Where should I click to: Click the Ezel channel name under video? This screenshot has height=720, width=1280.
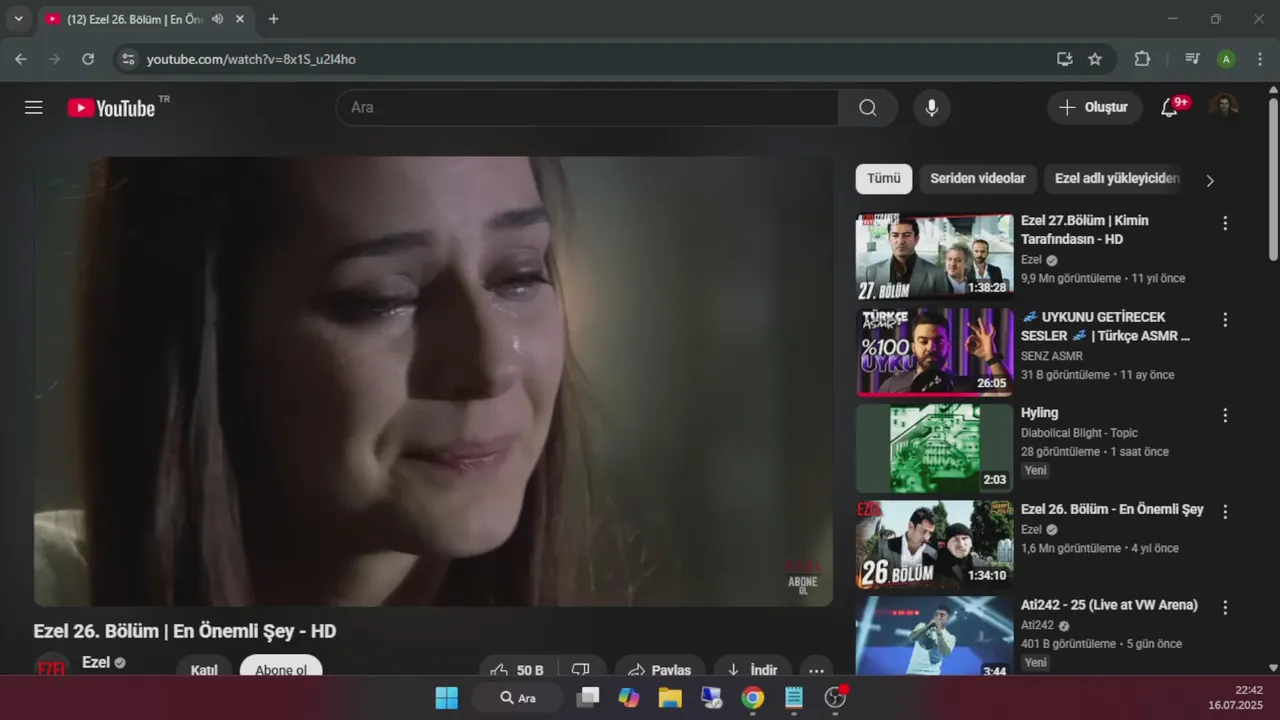click(96, 662)
